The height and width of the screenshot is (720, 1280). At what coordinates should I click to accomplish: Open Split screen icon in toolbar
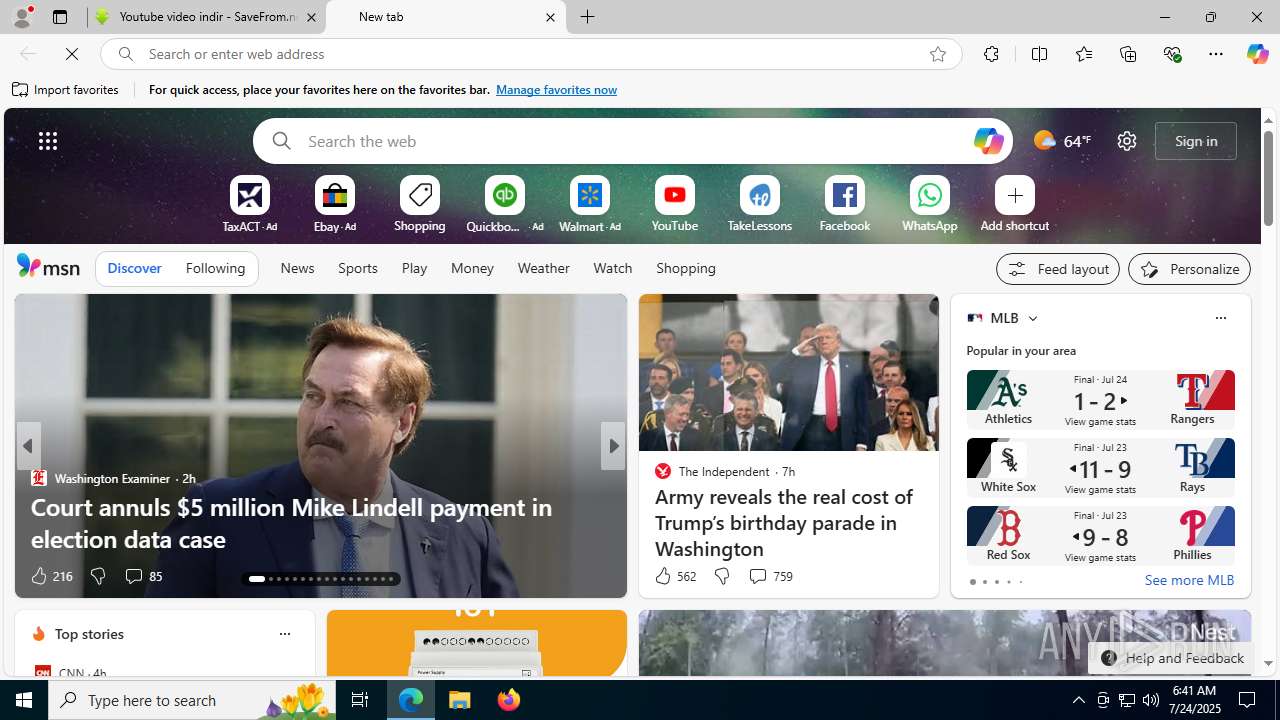(1039, 54)
